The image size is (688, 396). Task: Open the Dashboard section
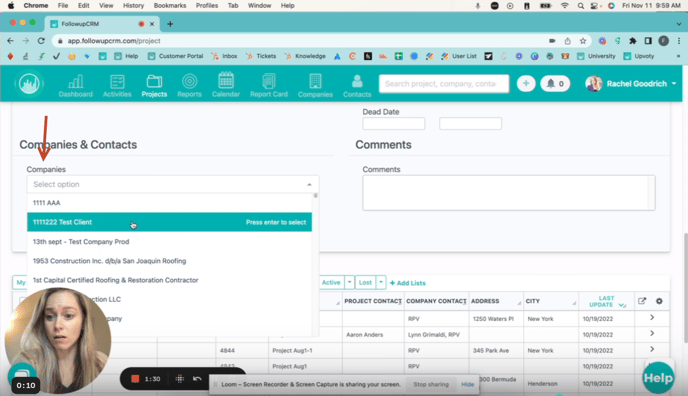[75, 85]
